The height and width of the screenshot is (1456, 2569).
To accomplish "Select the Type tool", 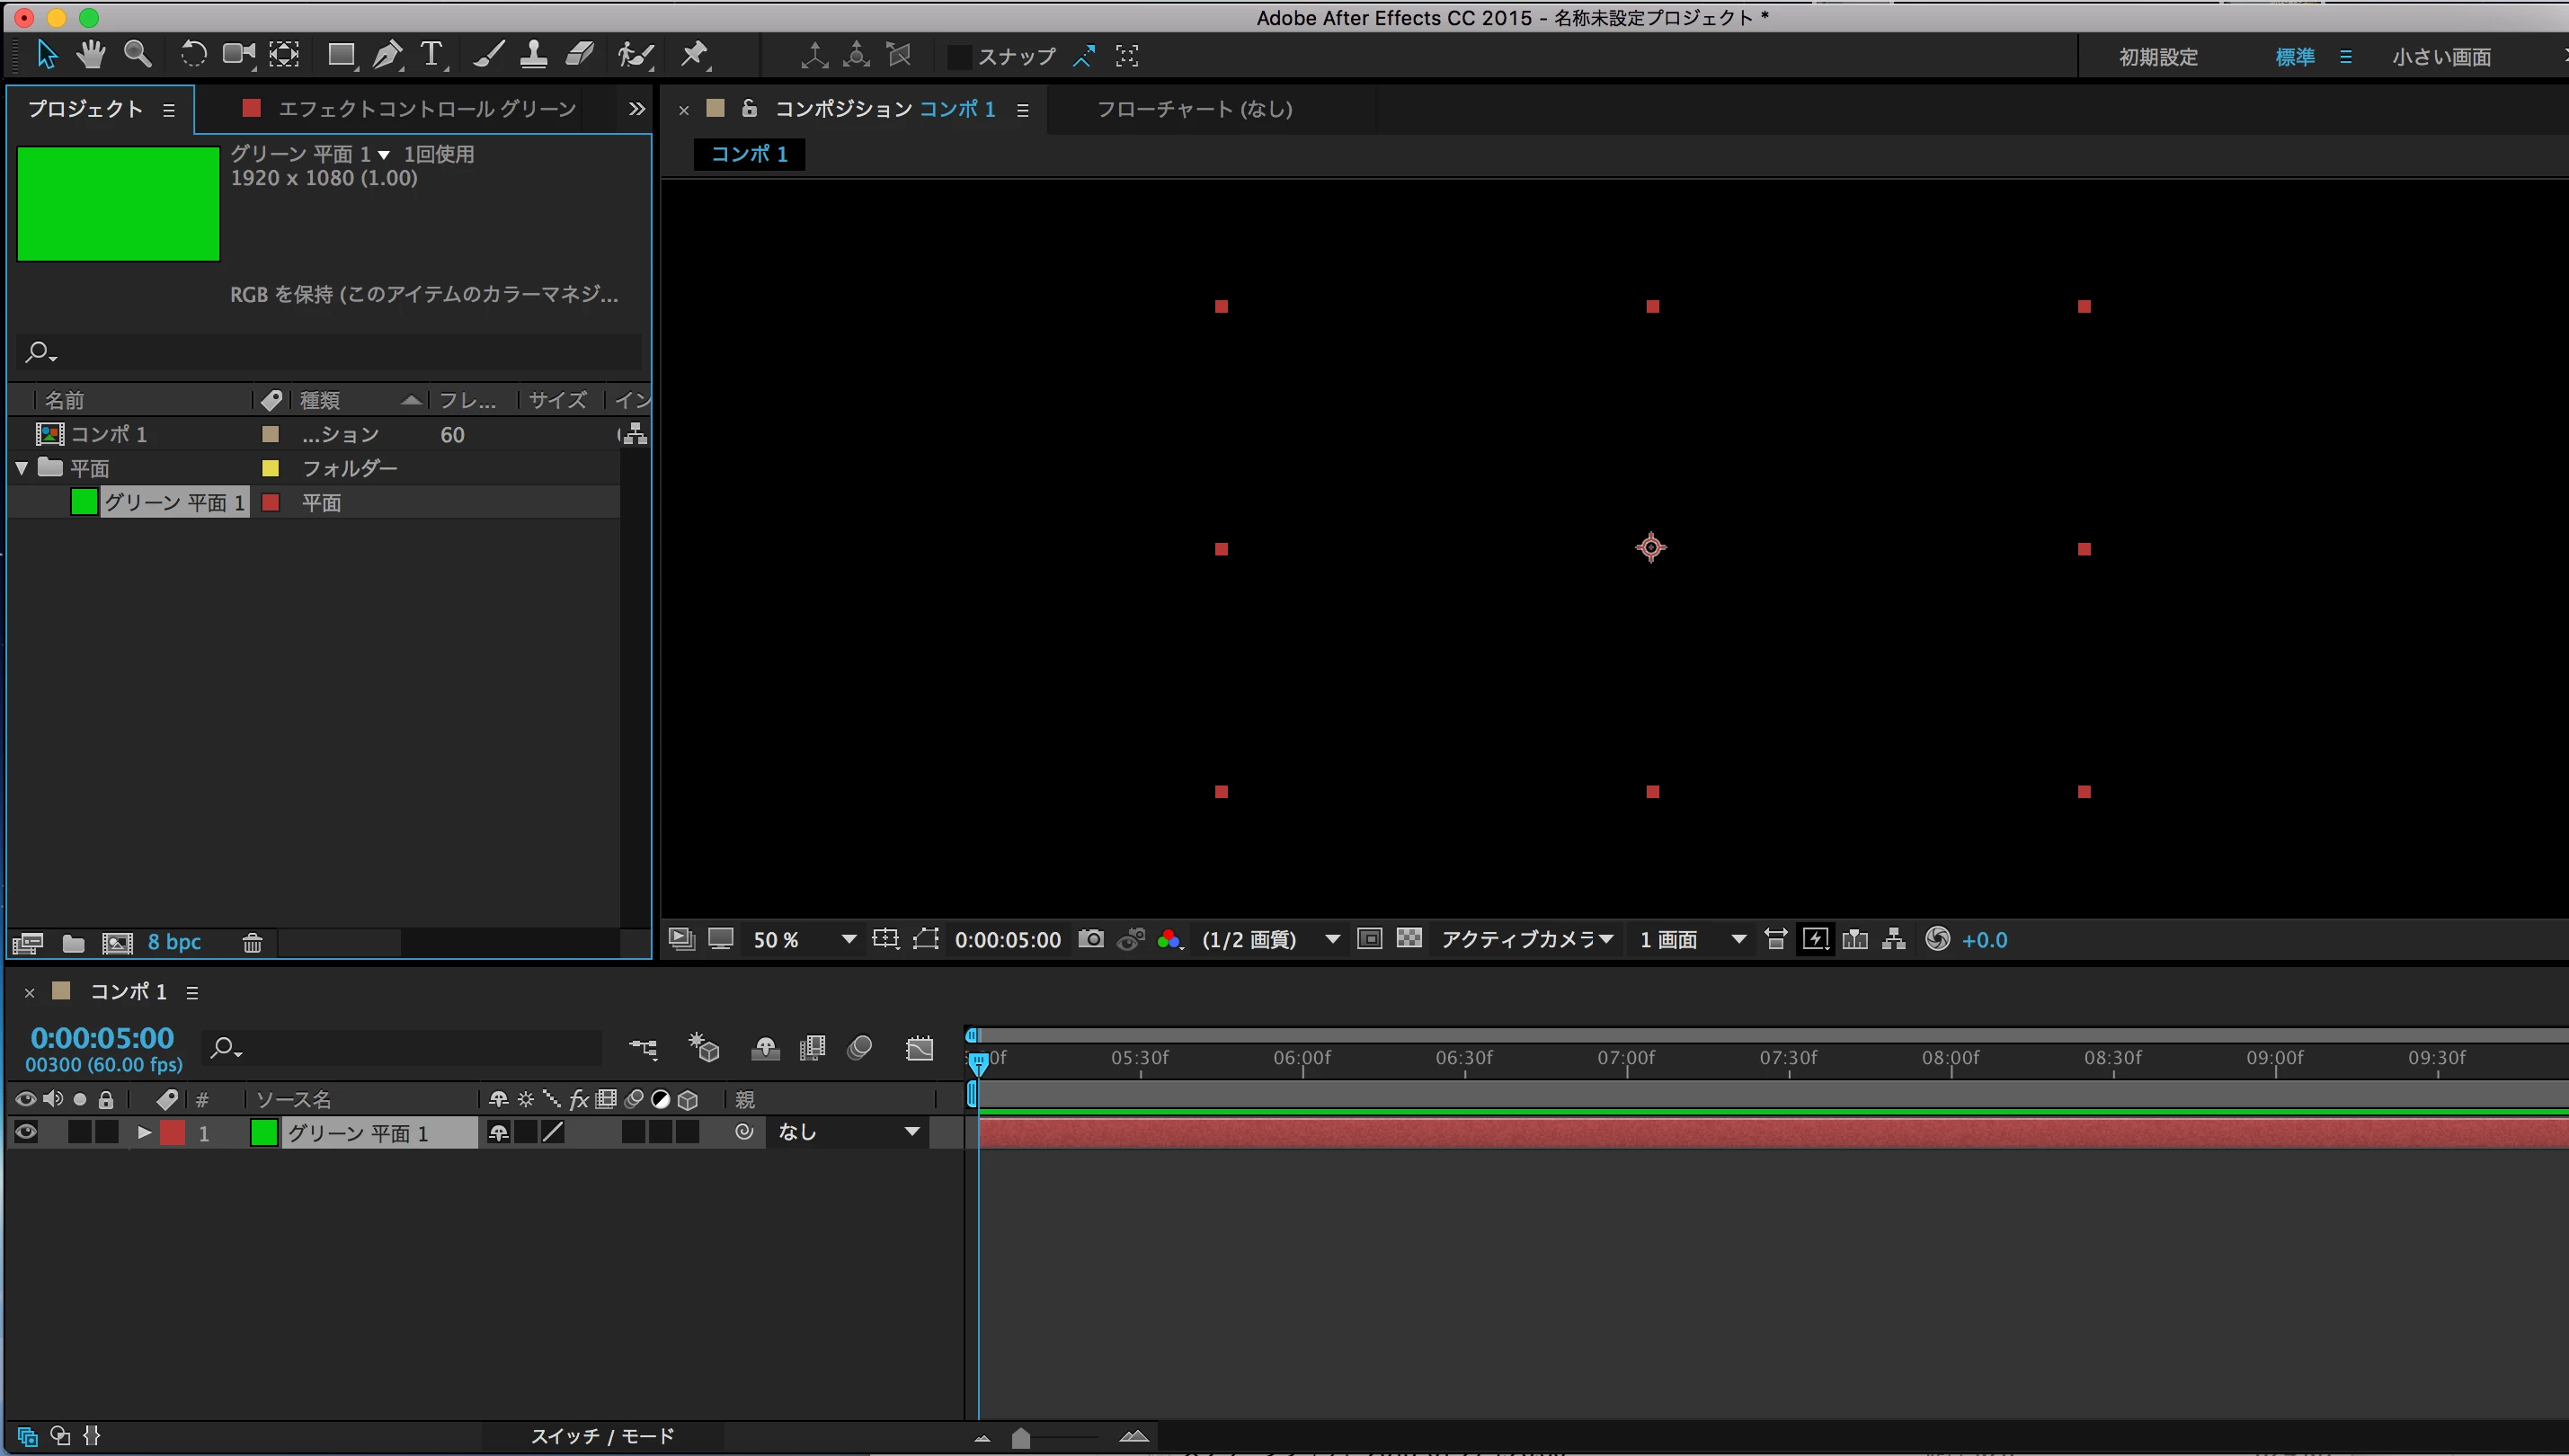I will (431, 55).
